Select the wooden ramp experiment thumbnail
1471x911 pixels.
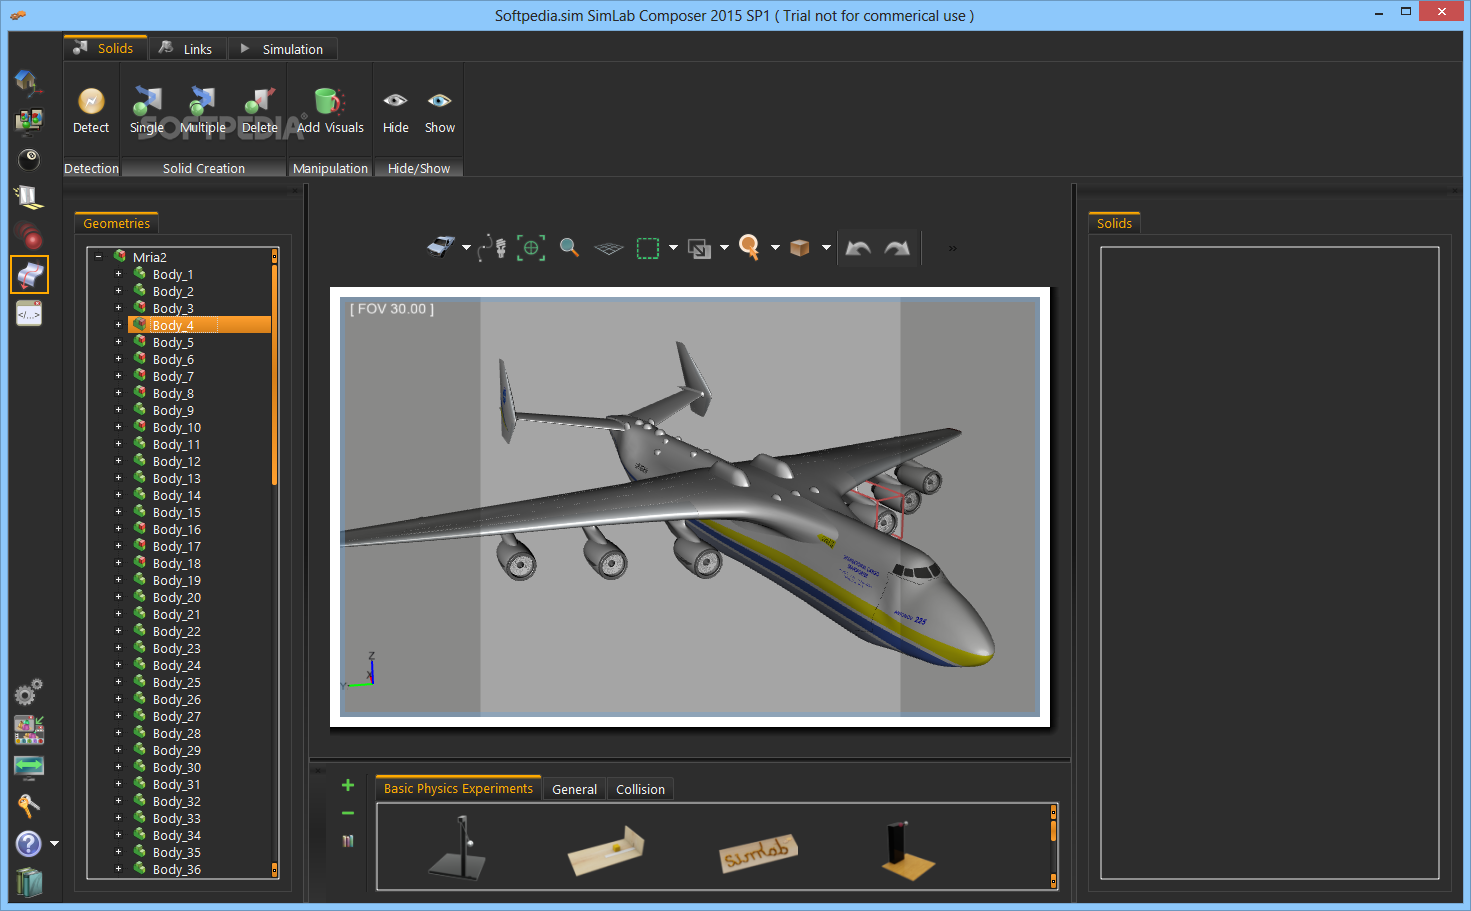coord(606,851)
